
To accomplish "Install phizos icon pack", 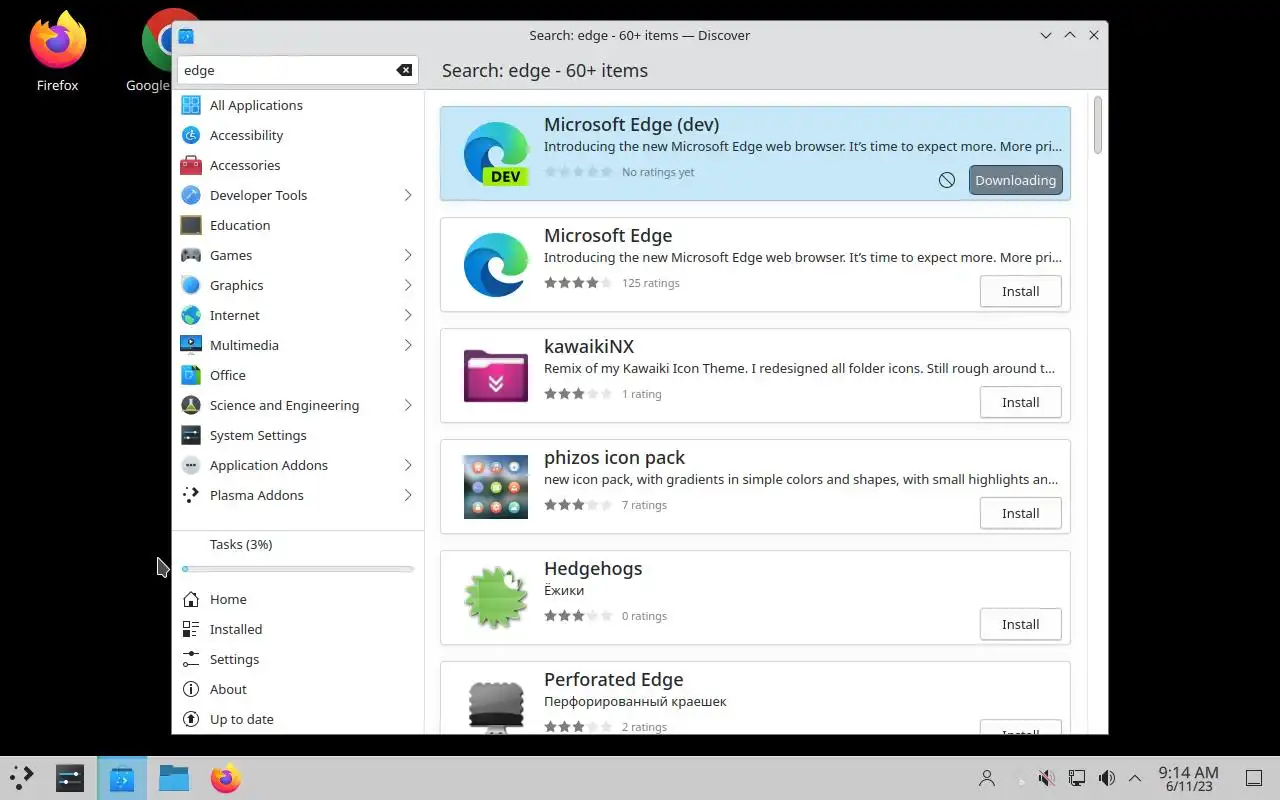I will [x=1020, y=513].
